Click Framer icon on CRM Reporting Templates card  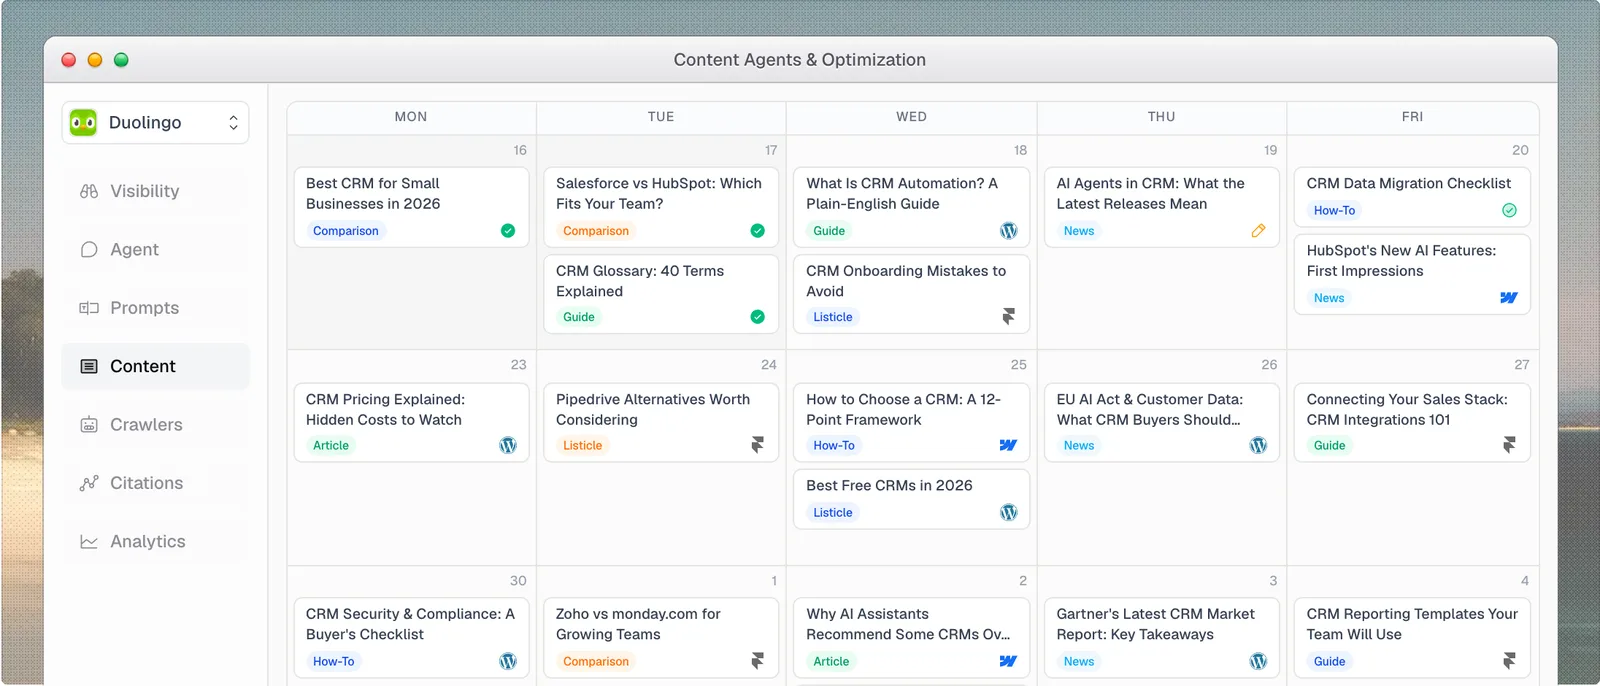tap(1509, 661)
